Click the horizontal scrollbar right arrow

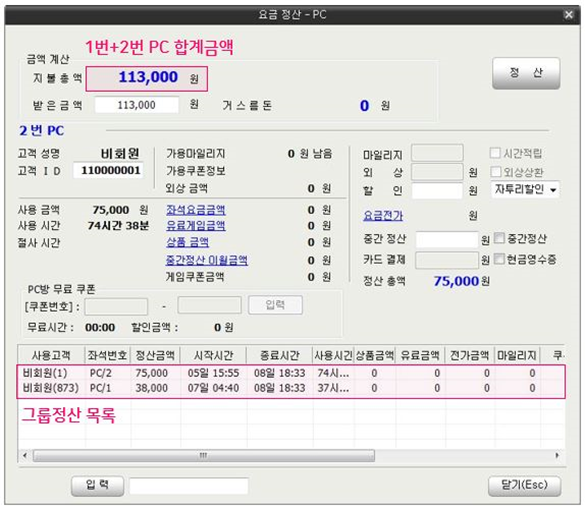click(557, 455)
